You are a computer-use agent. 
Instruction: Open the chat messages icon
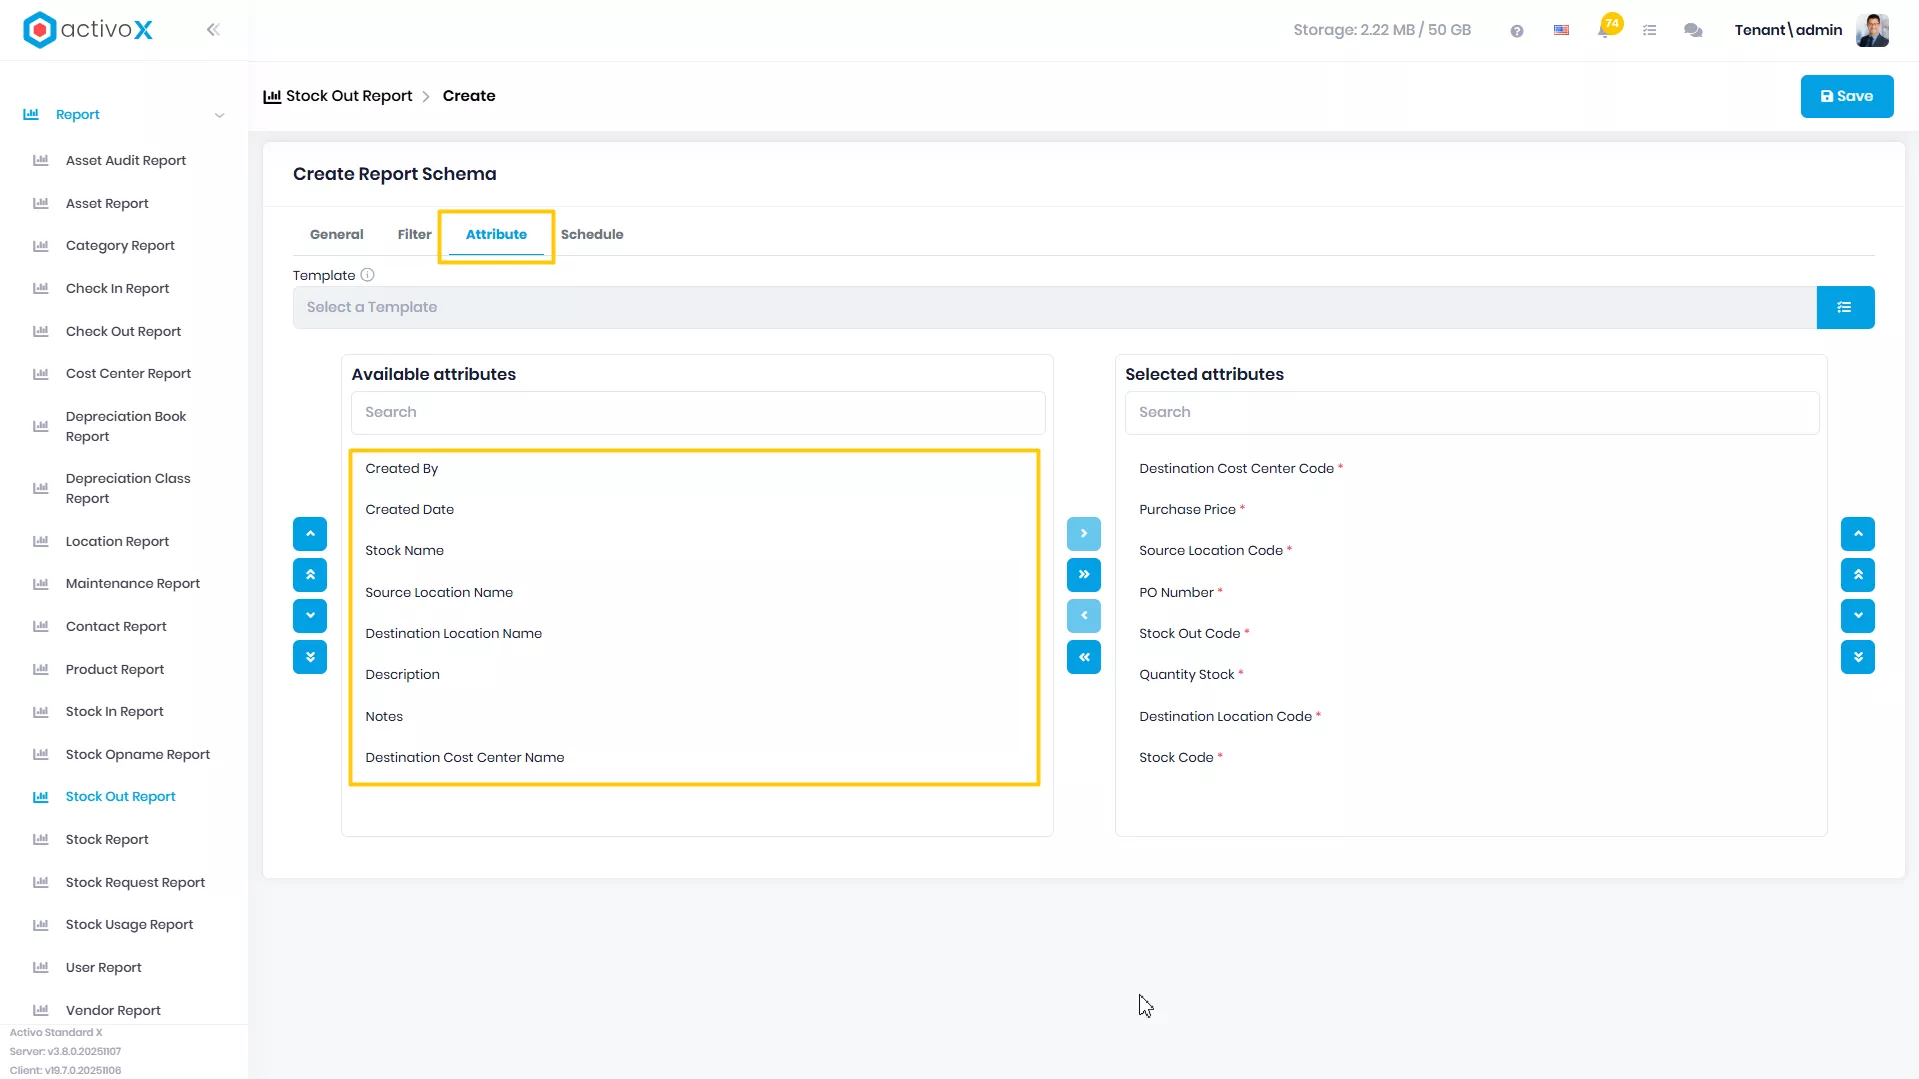[x=1693, y=31]
